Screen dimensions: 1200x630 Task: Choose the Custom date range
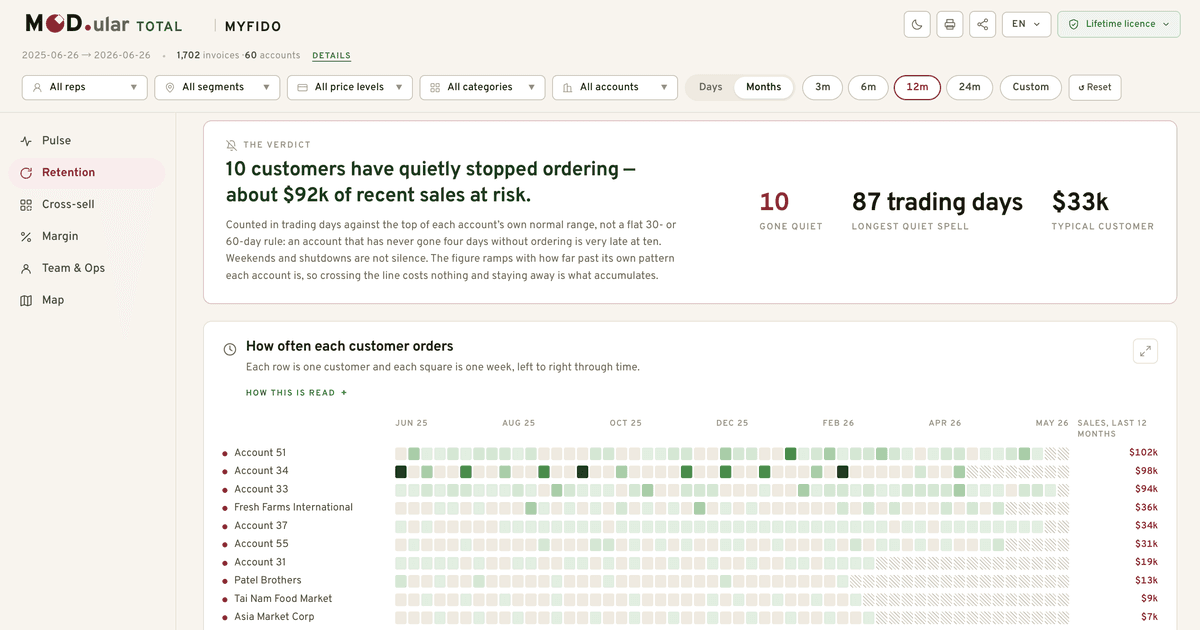pyautogui.click(x=1031, y=87)
